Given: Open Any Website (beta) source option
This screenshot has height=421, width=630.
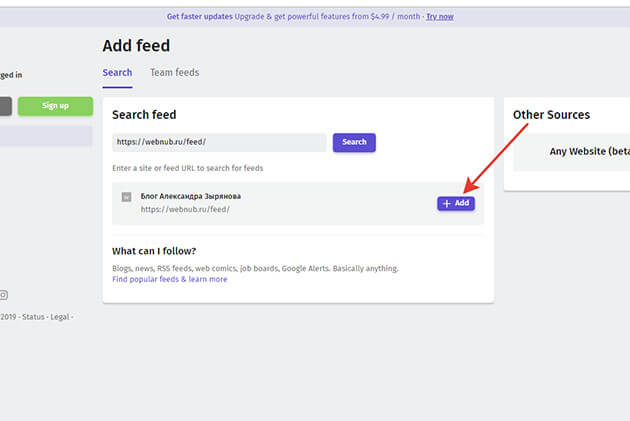Looking at the screenshot, I should tap(572, 152).
